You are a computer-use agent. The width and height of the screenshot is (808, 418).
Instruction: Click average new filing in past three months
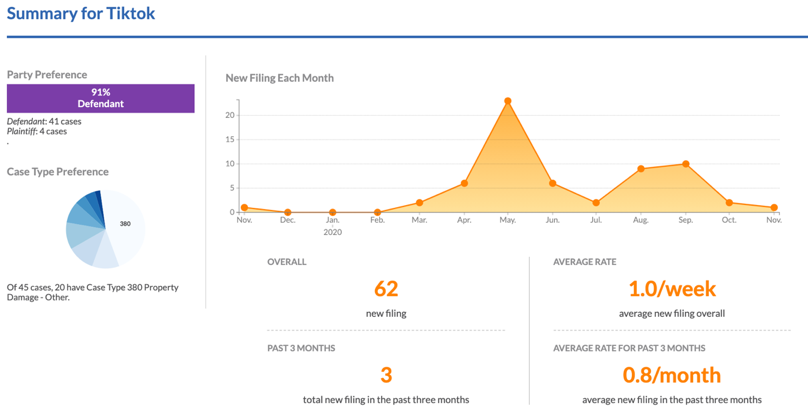coord(672,399)
